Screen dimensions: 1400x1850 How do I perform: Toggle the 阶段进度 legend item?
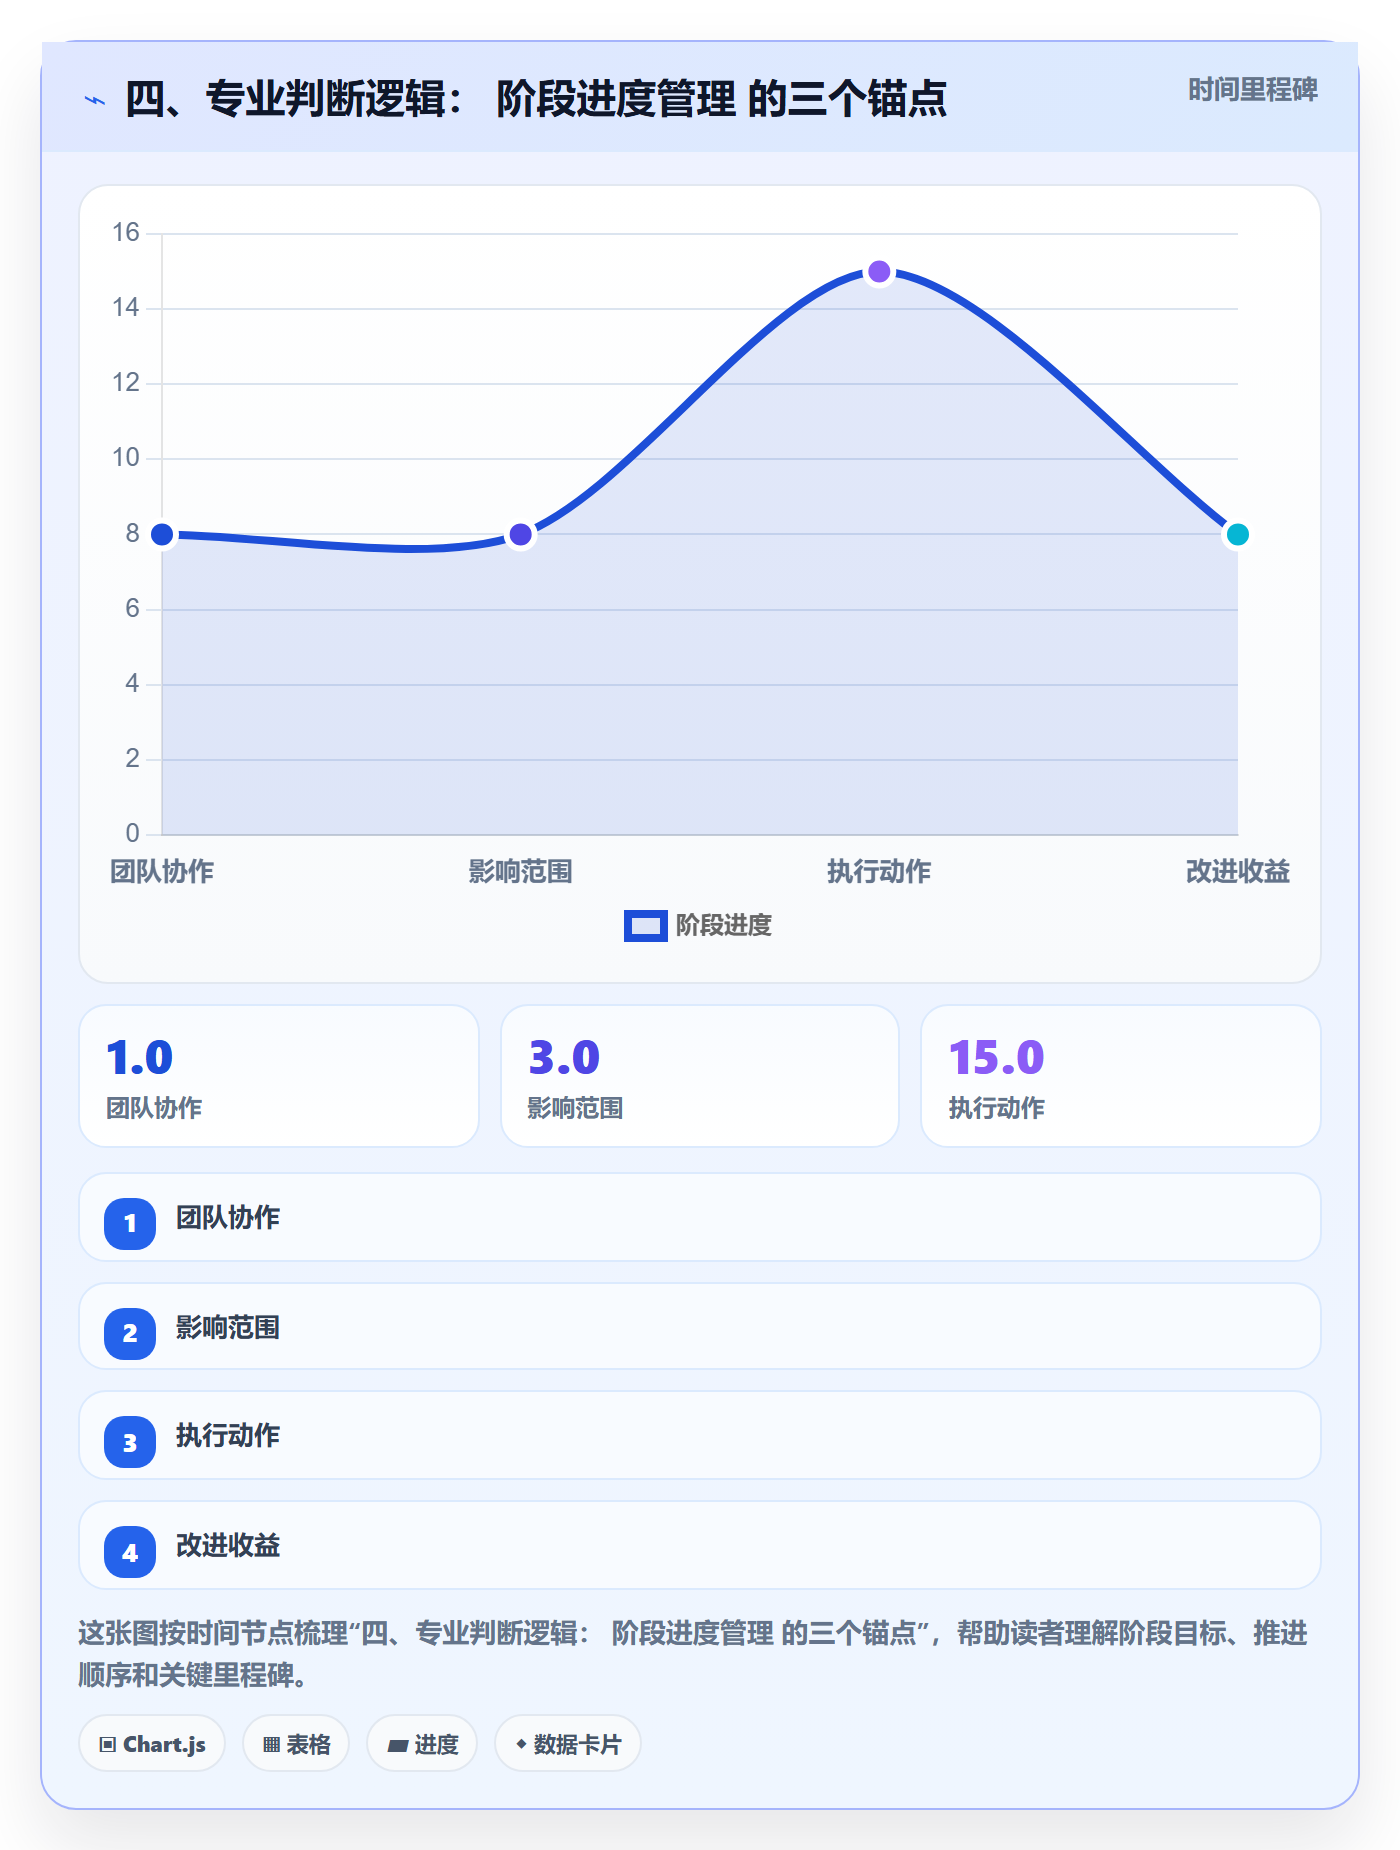click(x=698, y=925)
